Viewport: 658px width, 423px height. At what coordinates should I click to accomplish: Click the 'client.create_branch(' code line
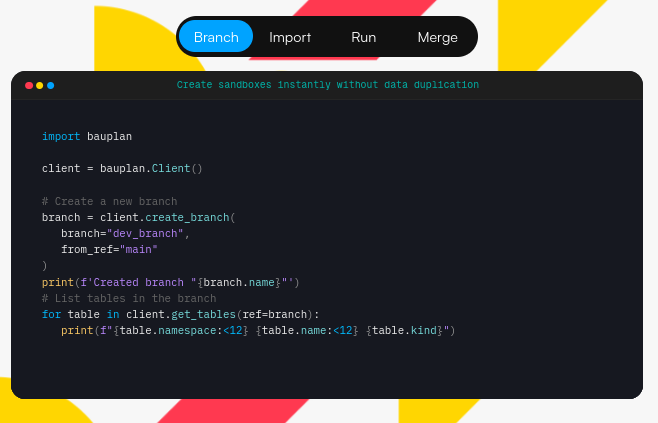[x=138, y=217]
